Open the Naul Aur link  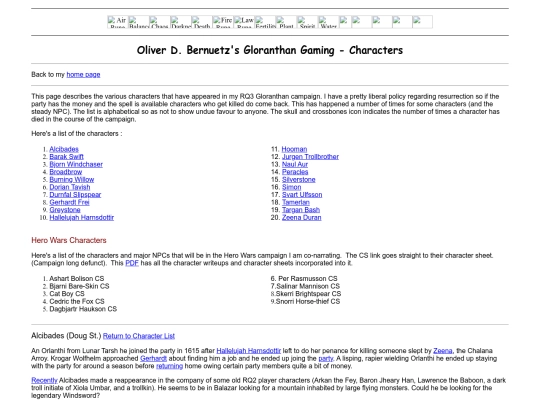(295, 164)
